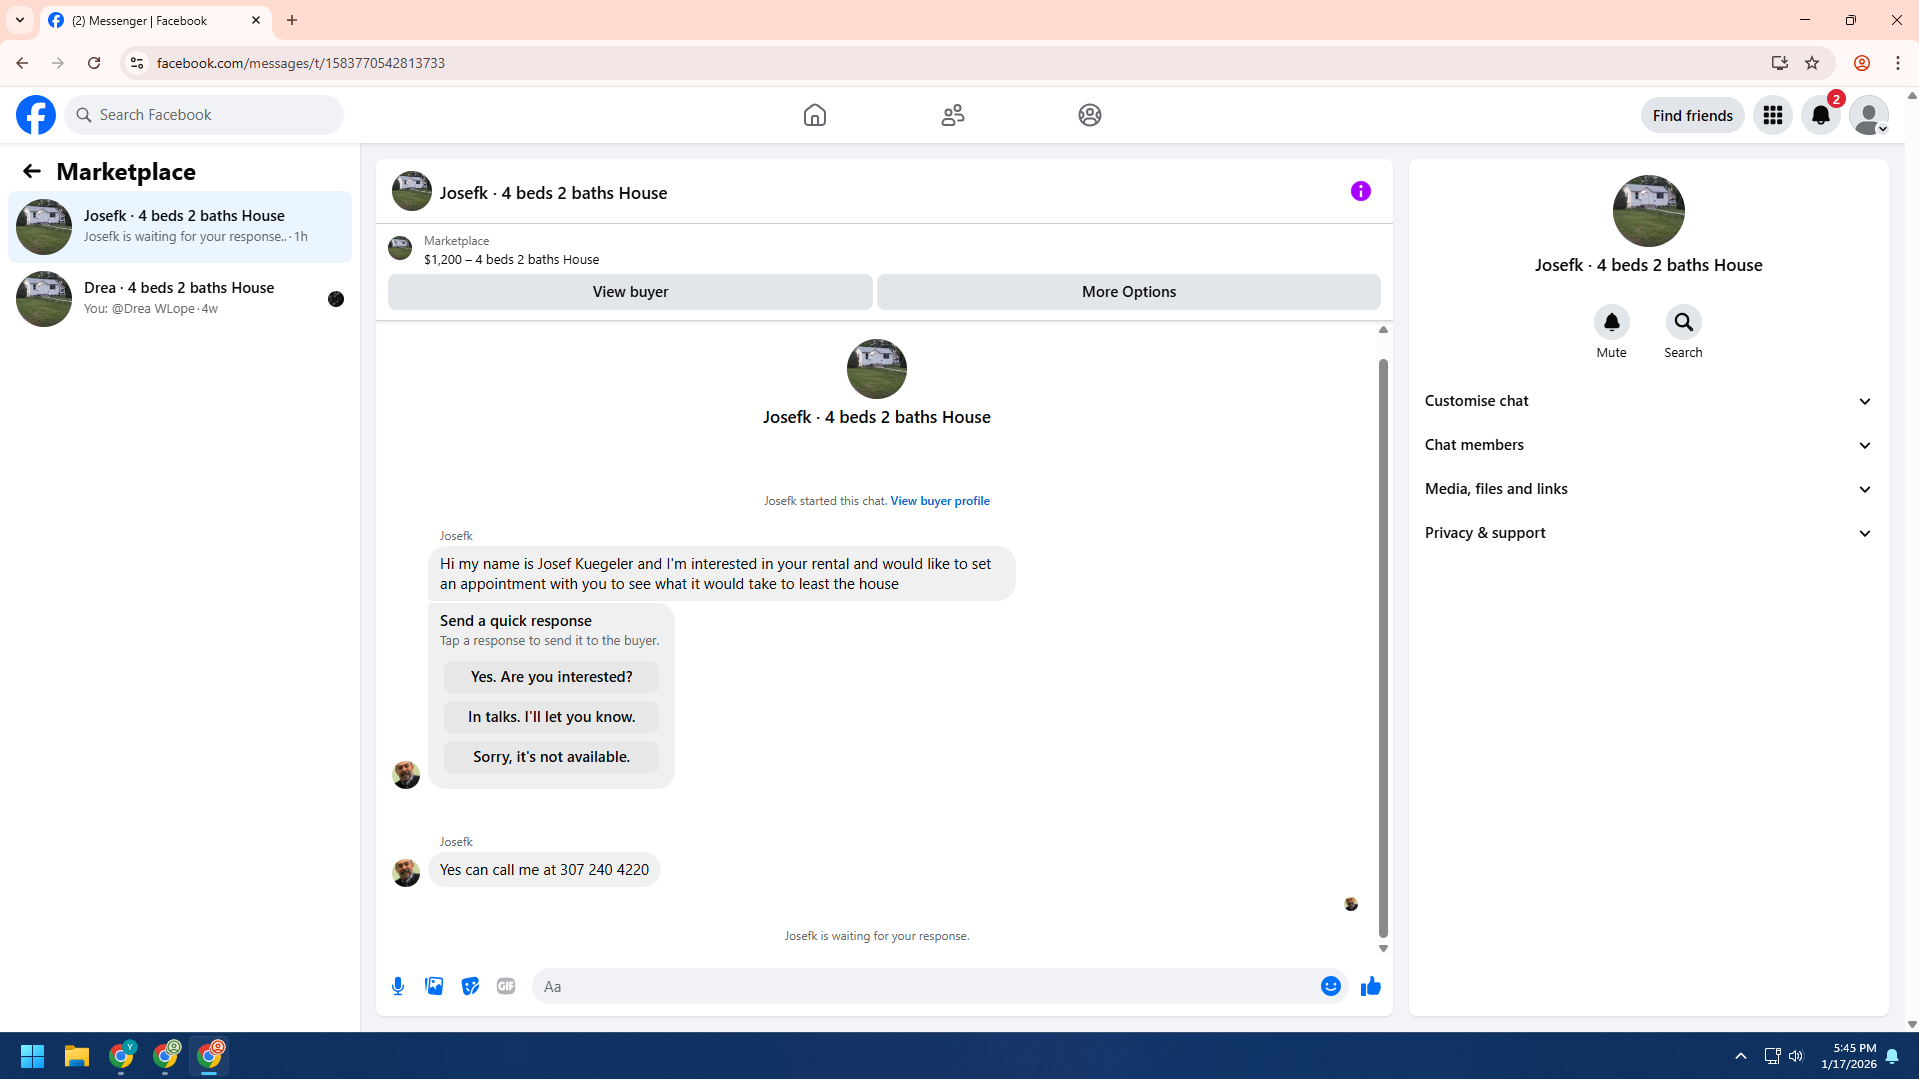The height and width of the screenshot is (1079, 1919).
Task: Click Josefk's avatar beside phone message
Action: click(406, 872)
